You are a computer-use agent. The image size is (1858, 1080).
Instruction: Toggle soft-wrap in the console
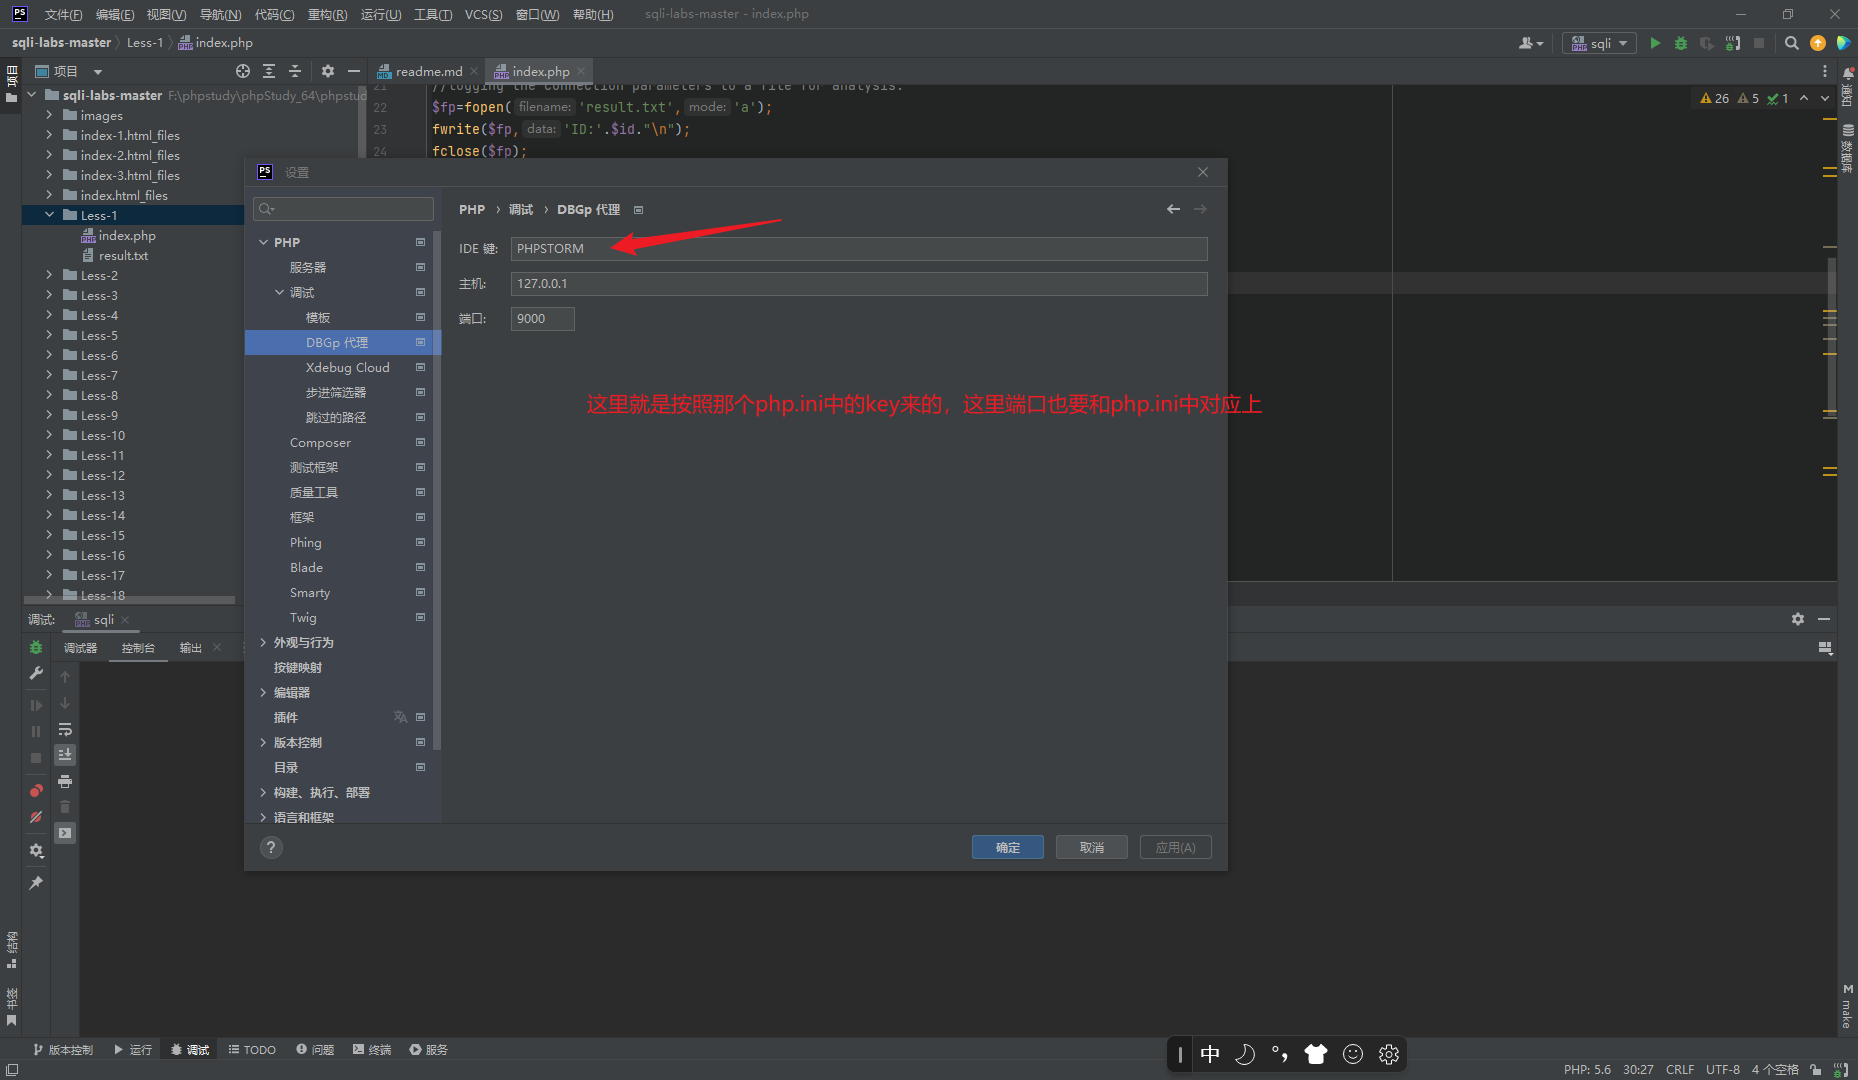pyautogui.click(x=65, y=730)
